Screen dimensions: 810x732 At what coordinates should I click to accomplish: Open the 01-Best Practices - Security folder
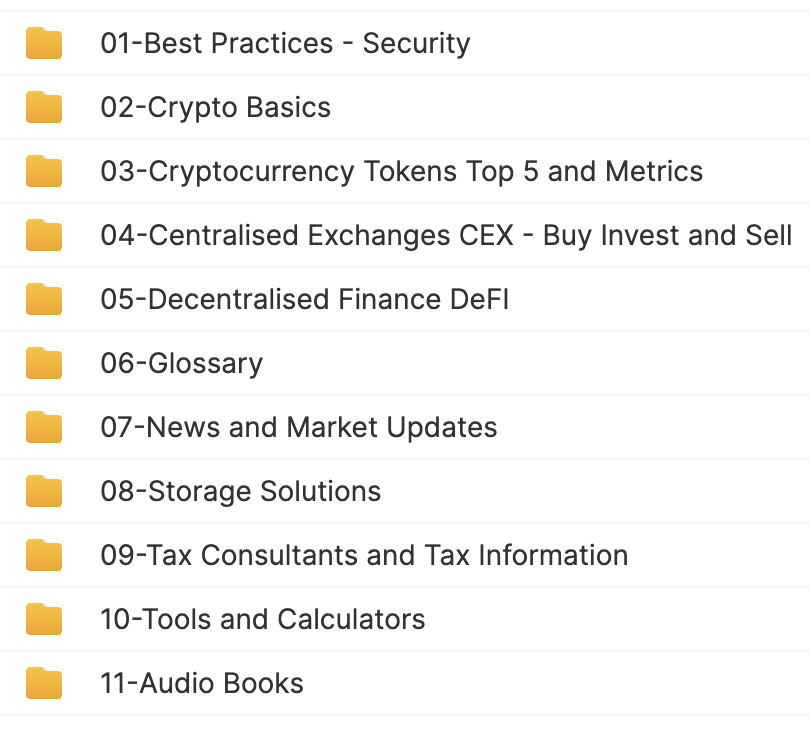[285, 44]
